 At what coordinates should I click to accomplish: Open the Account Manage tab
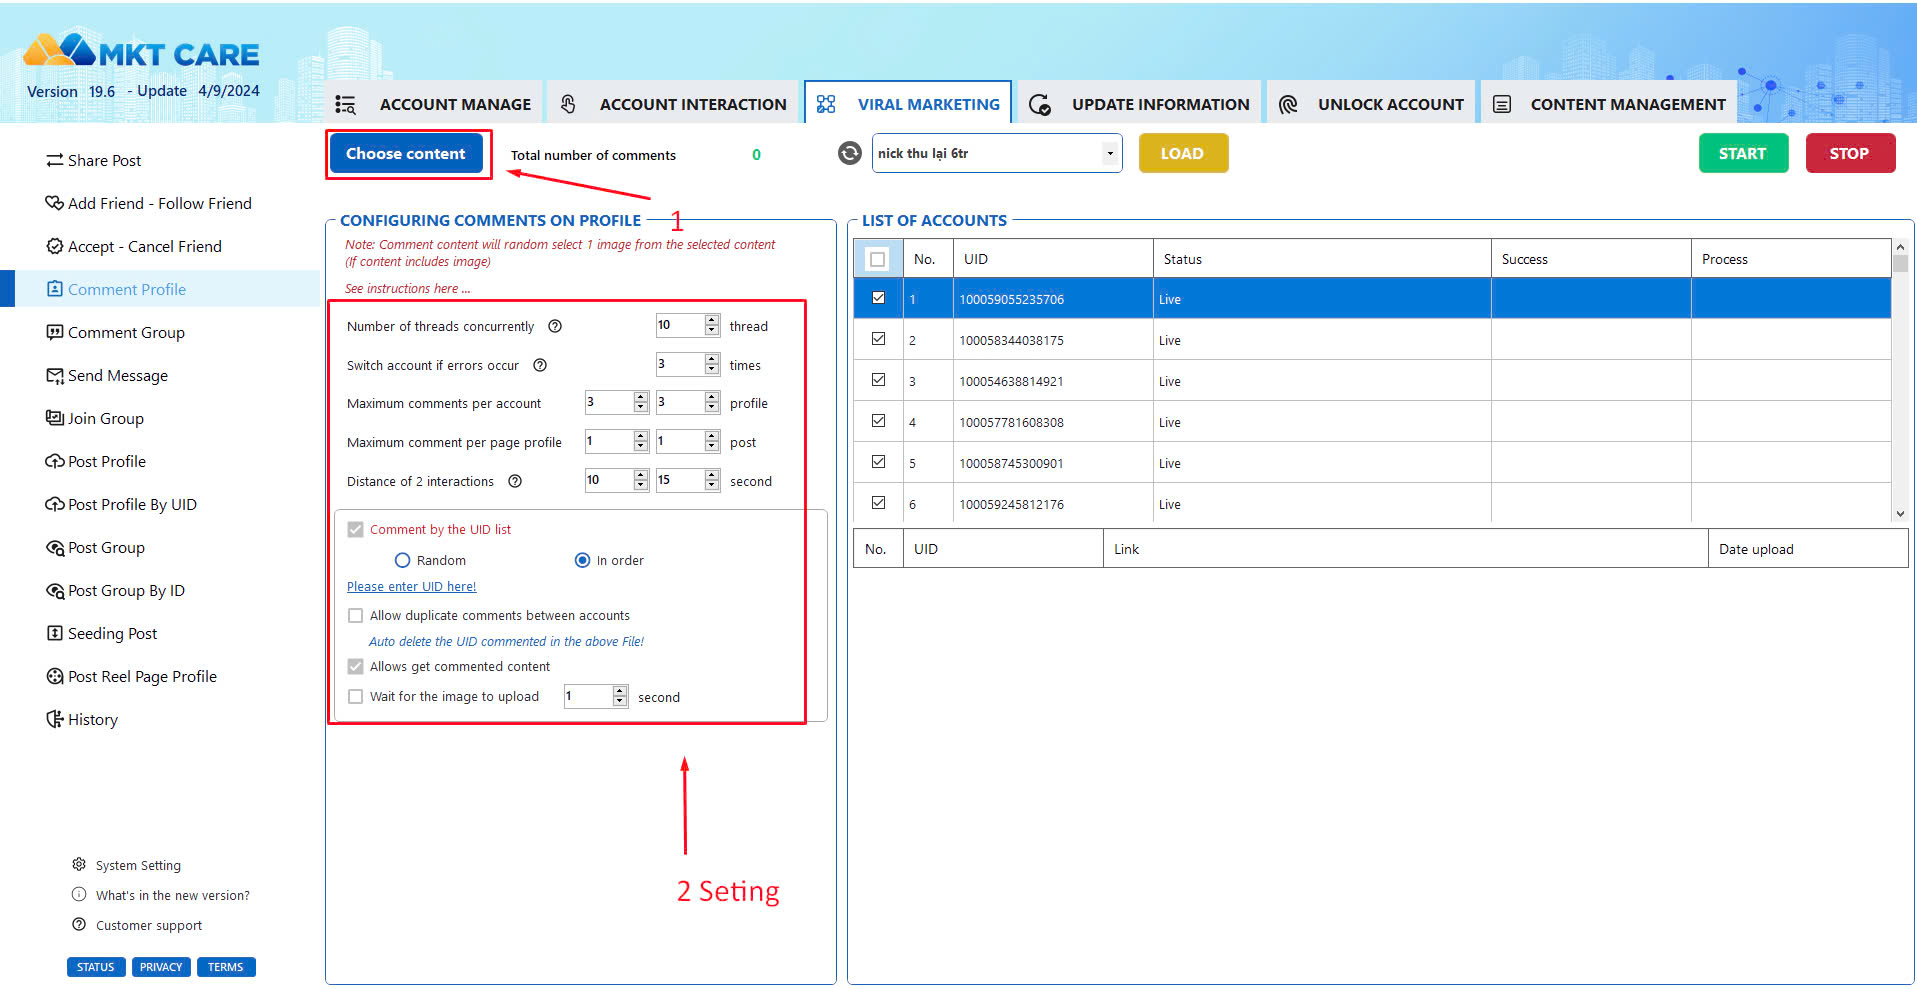(x=433, y=104)
